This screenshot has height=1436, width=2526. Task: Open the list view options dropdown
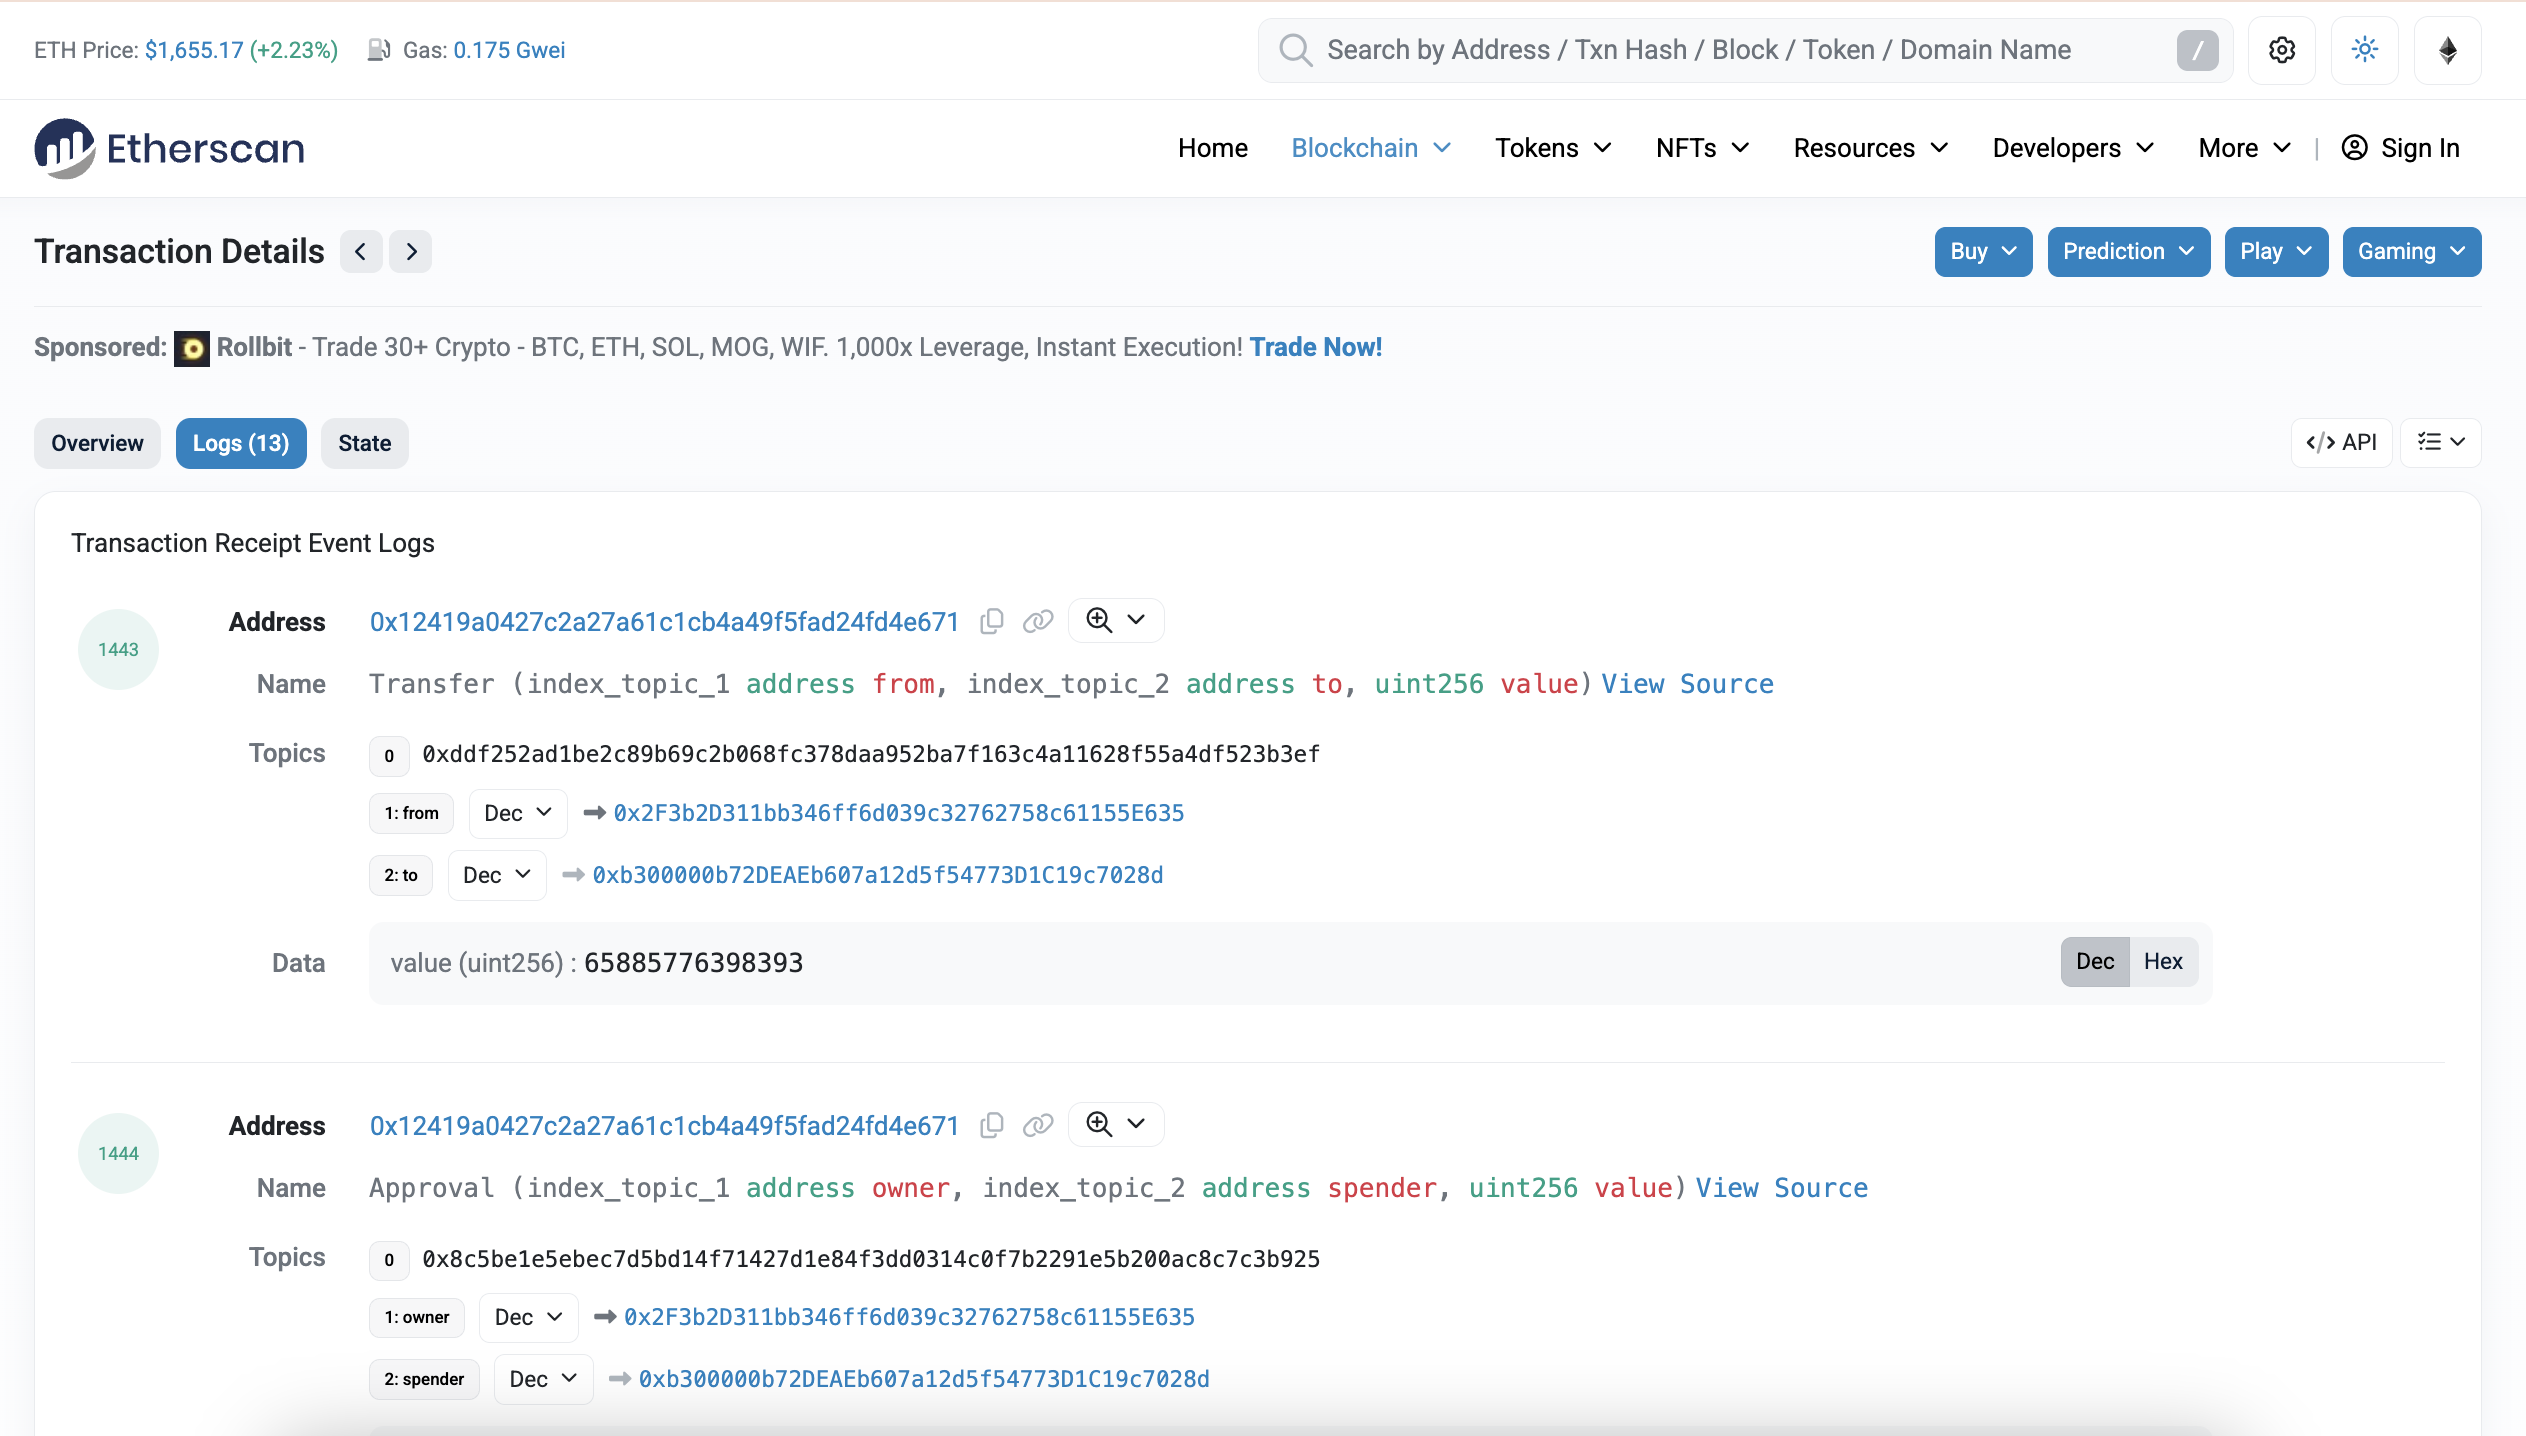coord(2440,442)
